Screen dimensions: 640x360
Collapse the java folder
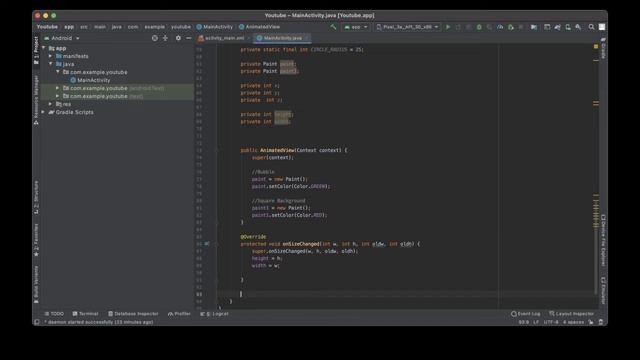(x=51, y=64)
